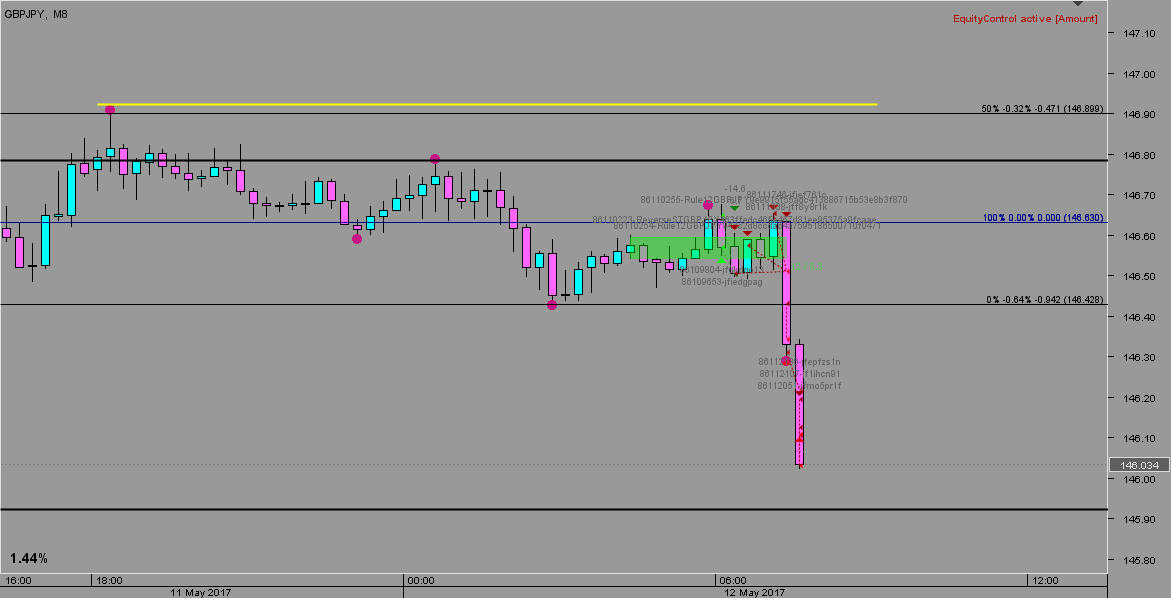Screen dimensions: 1171x598
Task: Click the magenta dot near the 146.80 resistance level
Action: point(435,157)
